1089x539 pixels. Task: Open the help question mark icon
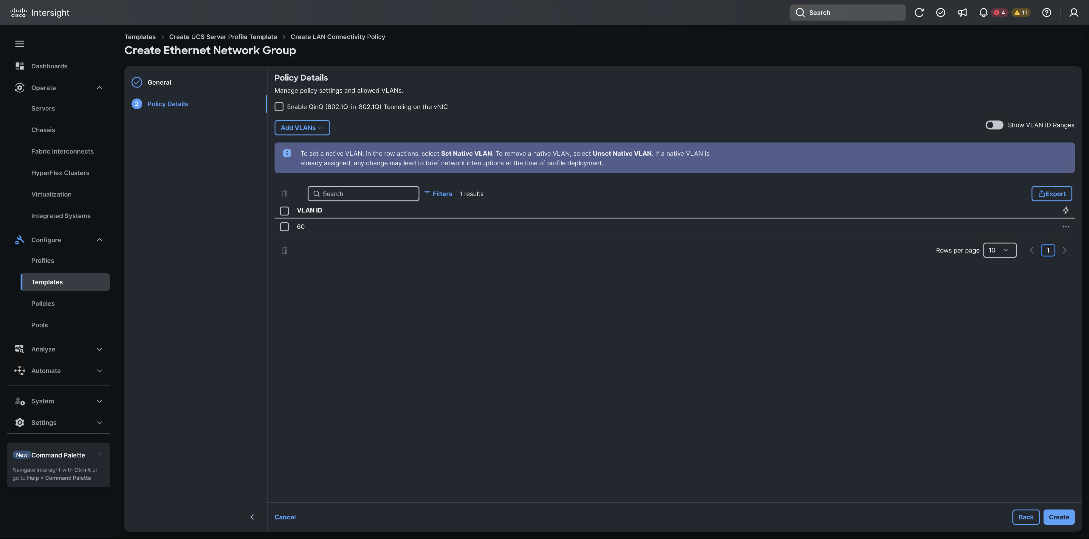(1047, 13)
